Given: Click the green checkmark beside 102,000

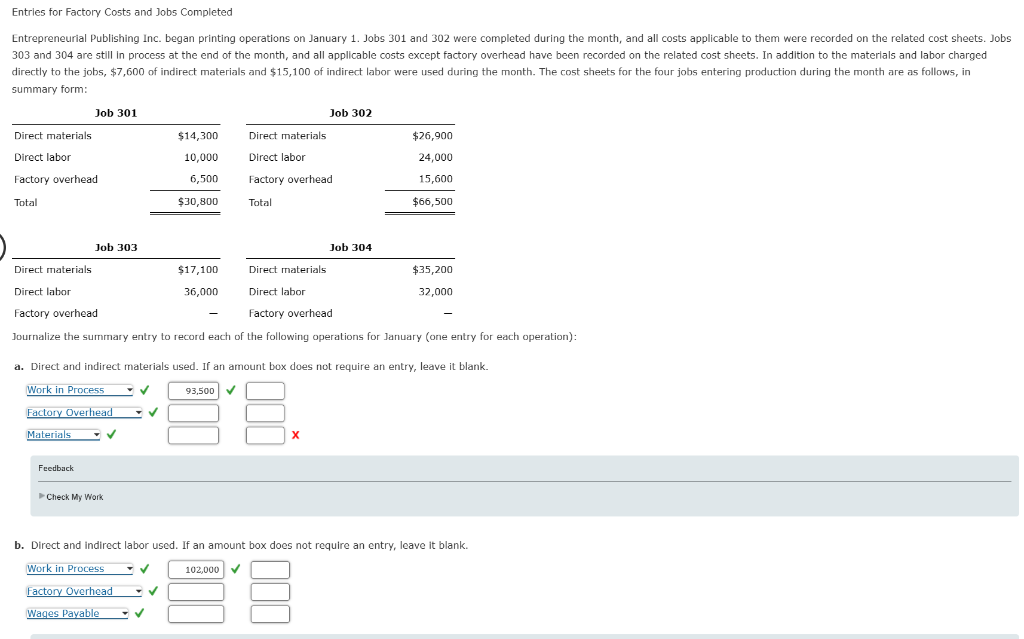Looking at the screenshot, I should point(235,568).
